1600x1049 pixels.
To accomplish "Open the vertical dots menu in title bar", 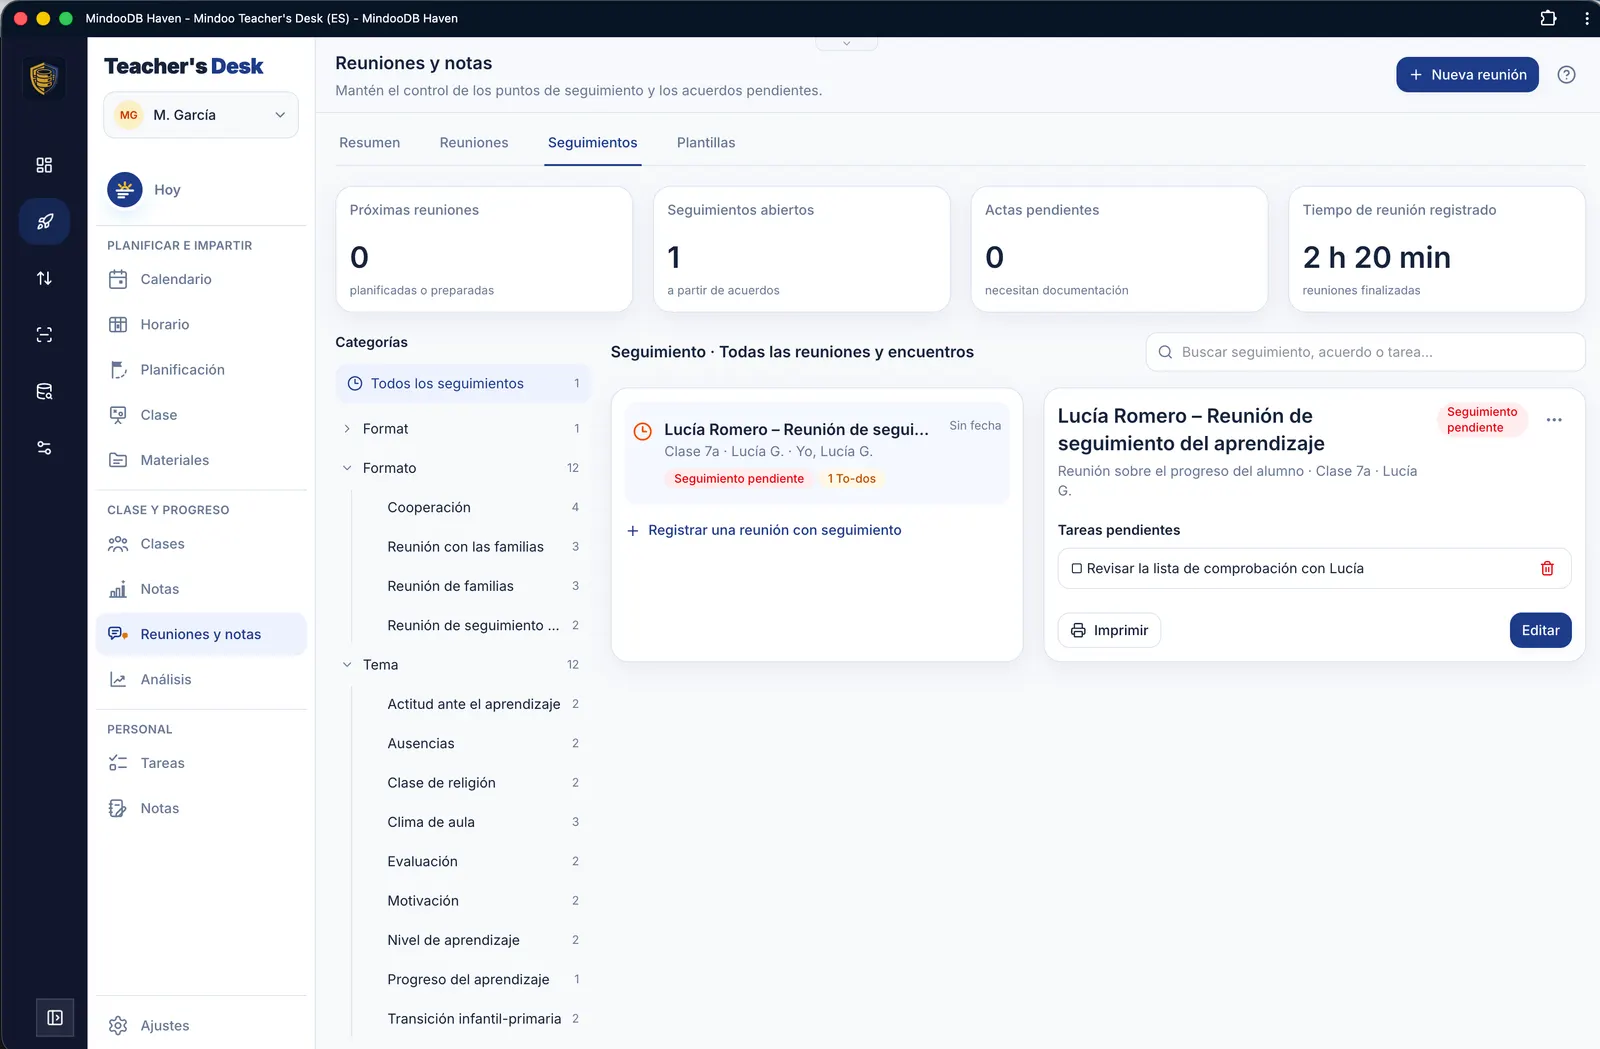I will pyautogui.click(x=1586, y=18).
